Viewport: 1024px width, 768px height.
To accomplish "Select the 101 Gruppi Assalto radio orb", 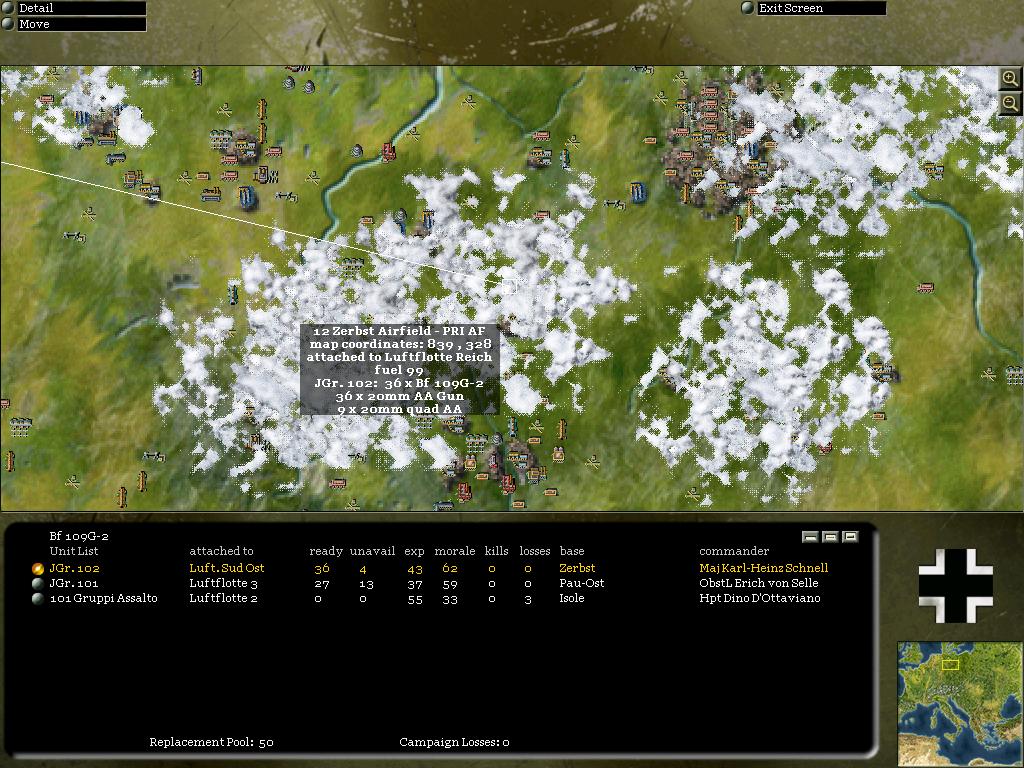I will tap(38, 598).
